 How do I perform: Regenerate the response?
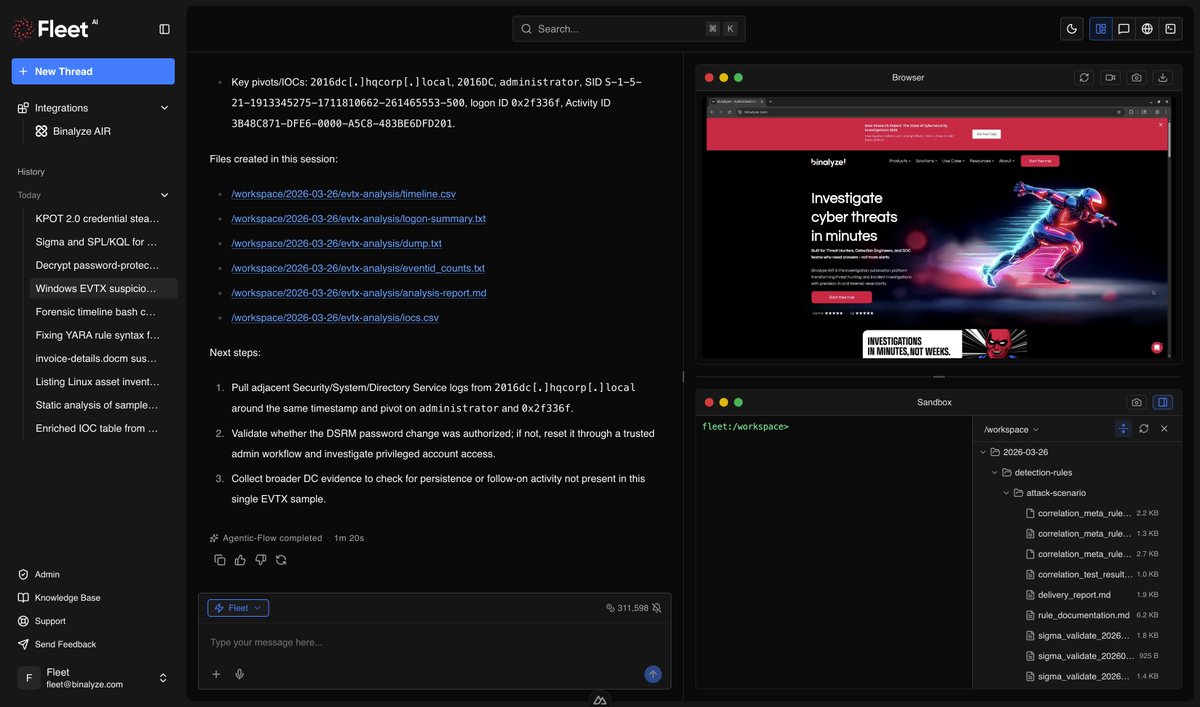pos(281,560)
